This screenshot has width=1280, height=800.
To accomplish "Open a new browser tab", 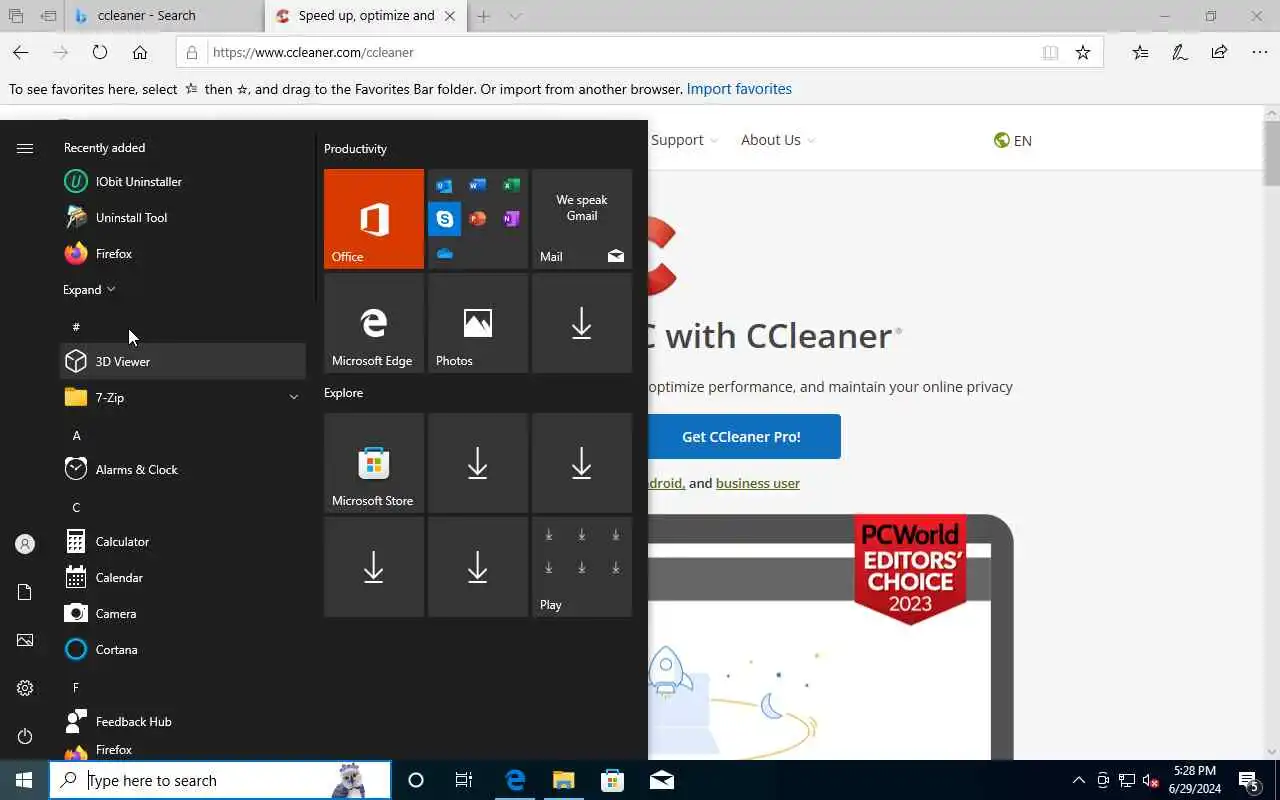I will coord(484,16).
